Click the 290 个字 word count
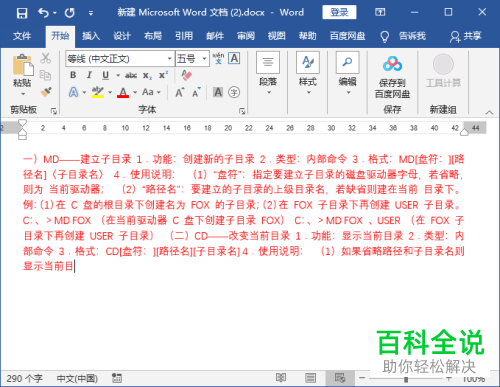Viewport: 500px width, 387px height. tap(24, 379)
